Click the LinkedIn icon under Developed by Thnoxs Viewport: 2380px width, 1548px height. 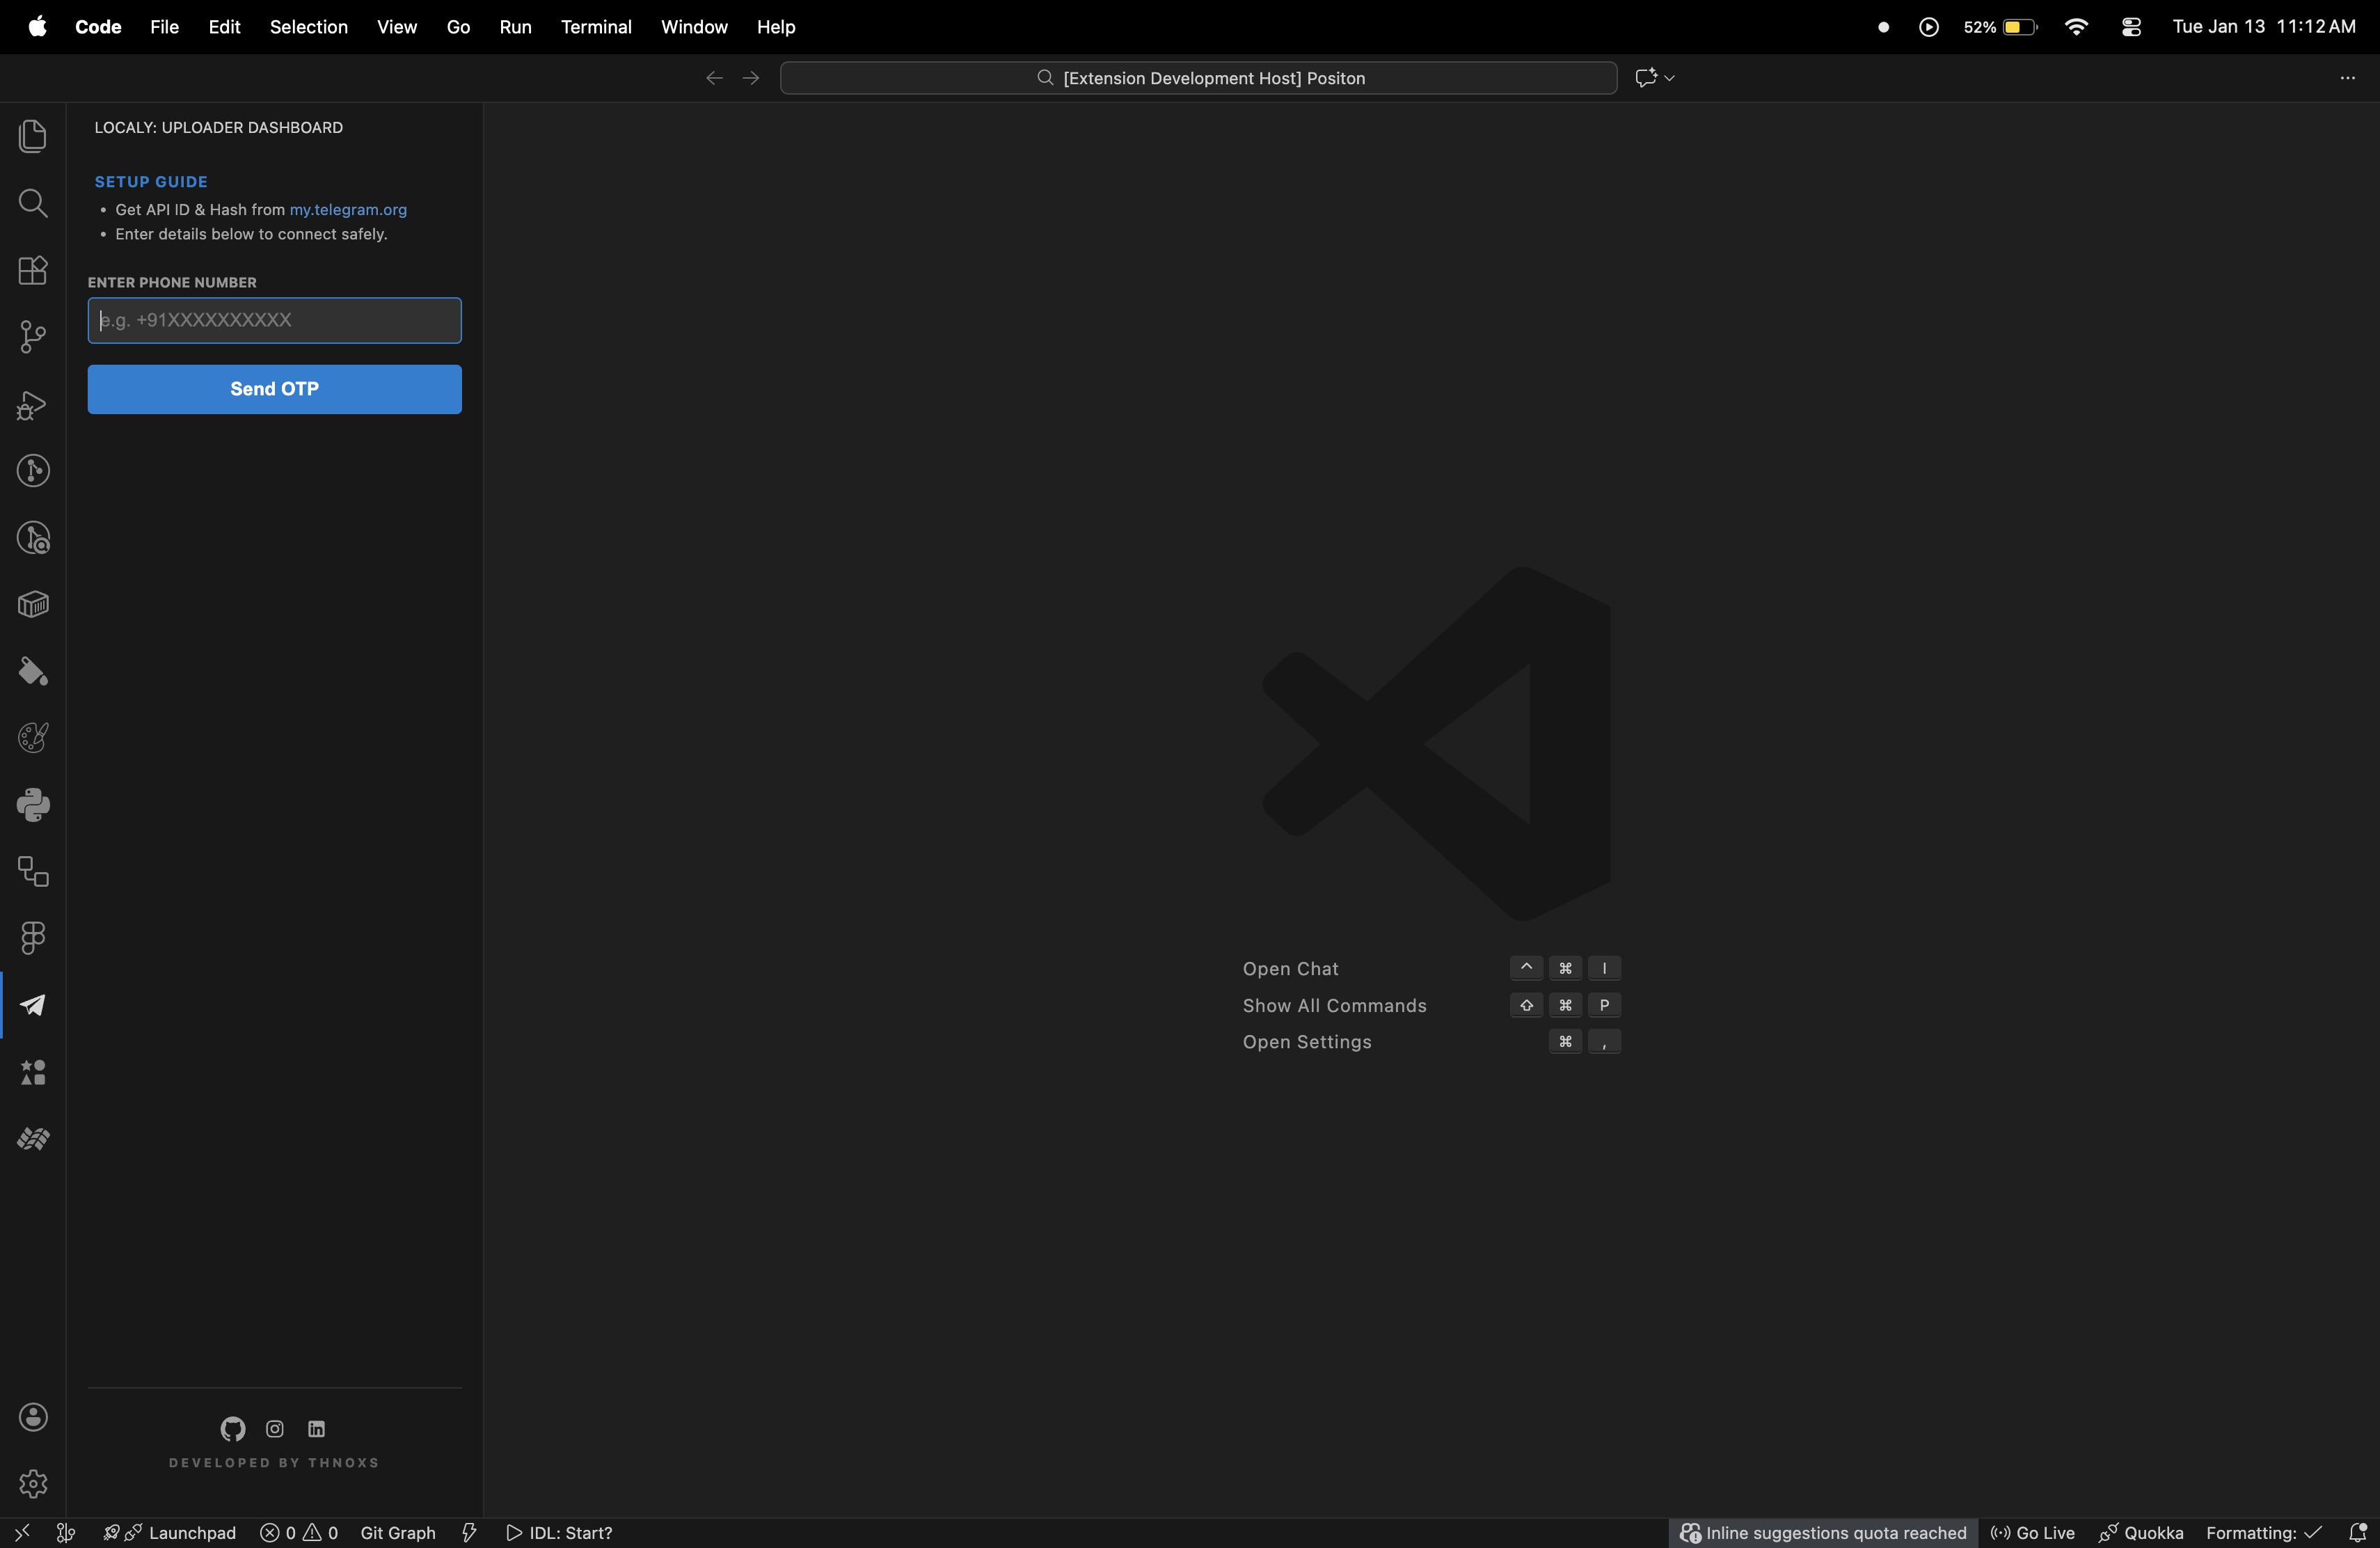(316, 1429)
